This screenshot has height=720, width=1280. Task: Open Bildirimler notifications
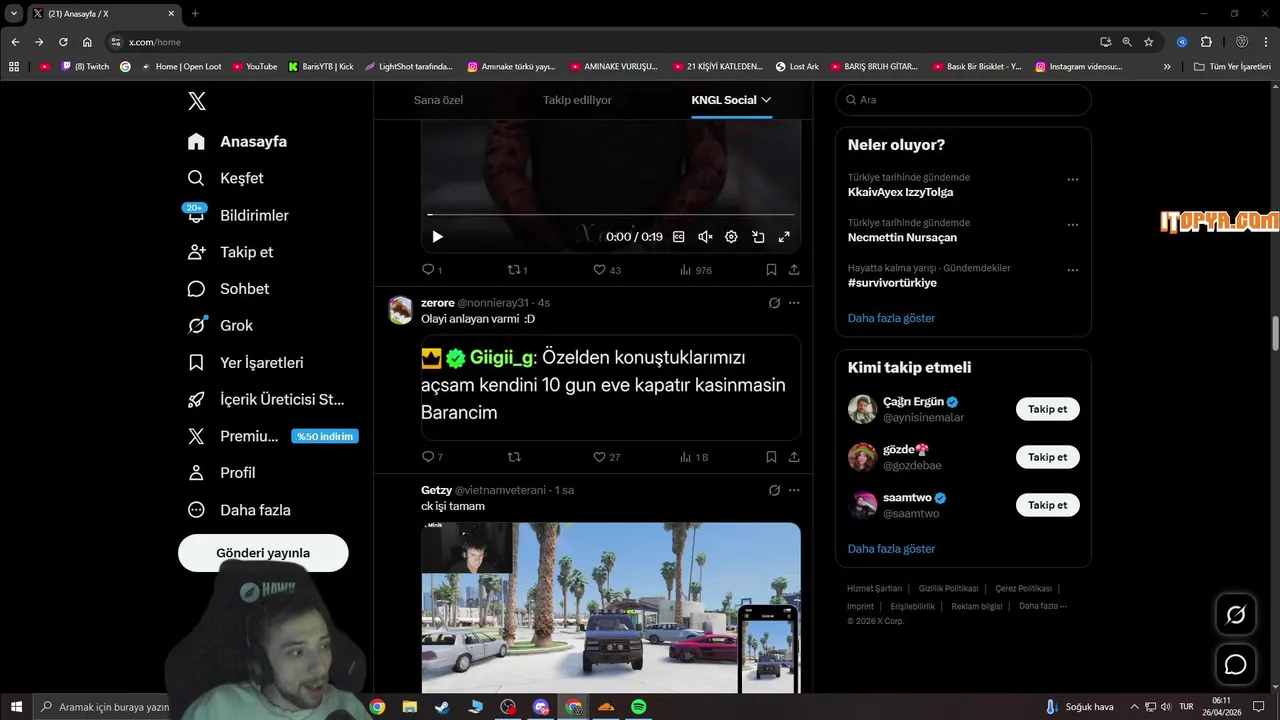pos(238,215)
